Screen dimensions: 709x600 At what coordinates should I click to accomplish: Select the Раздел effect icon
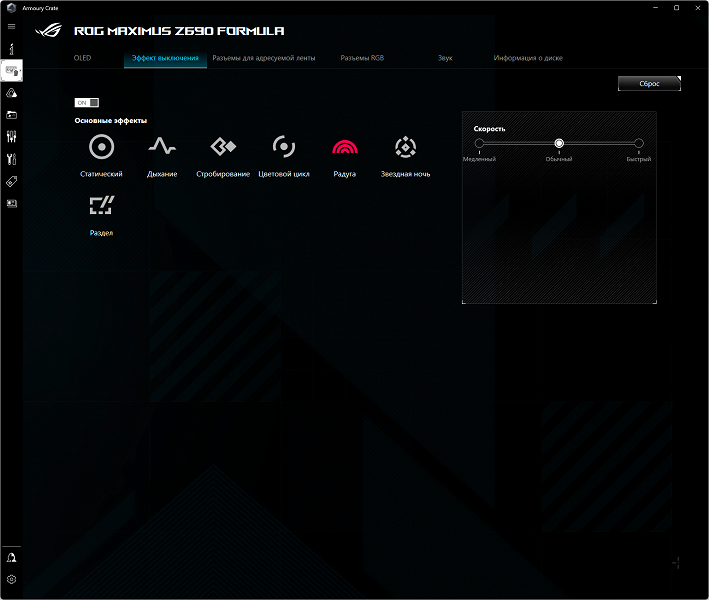click(x=101, y=205)
